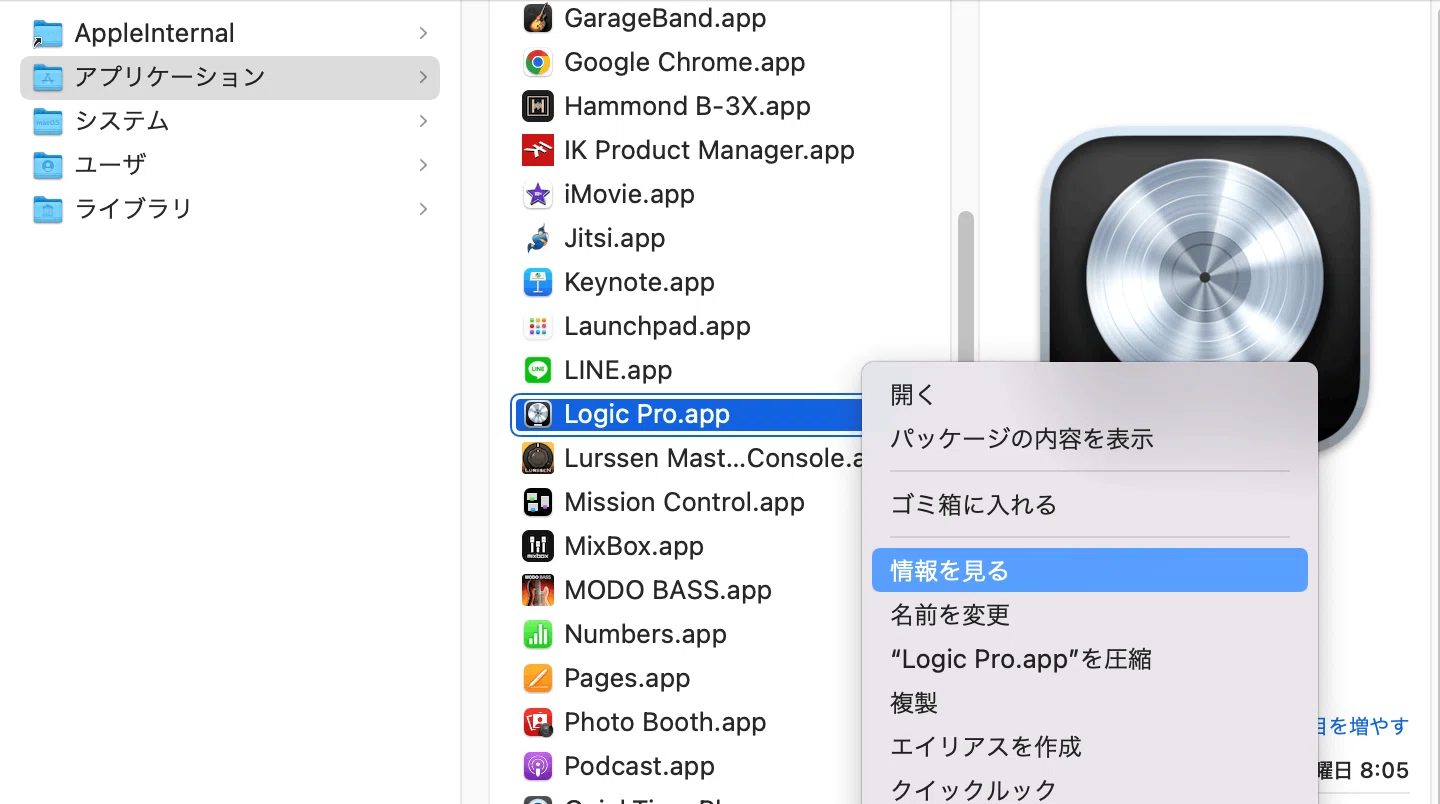
Task: Click the LINE.app green icon
Action: (538, 370)
